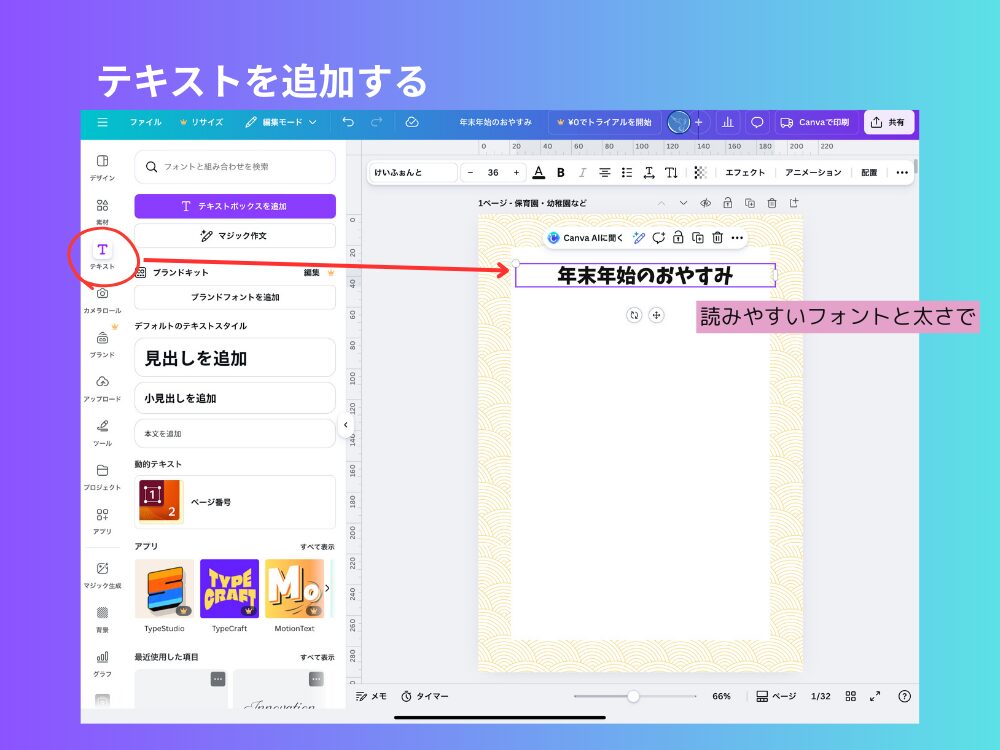This screenshot has height=750, width=1000.
Task: Adjust the zoom slider at the bottom
Action: (634, 696)
